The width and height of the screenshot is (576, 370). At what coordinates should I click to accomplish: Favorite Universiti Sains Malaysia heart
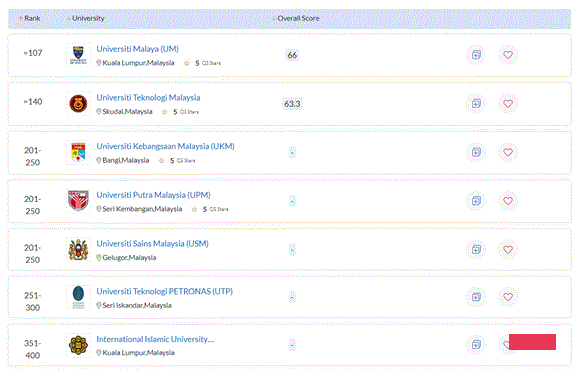coord(508,249)
